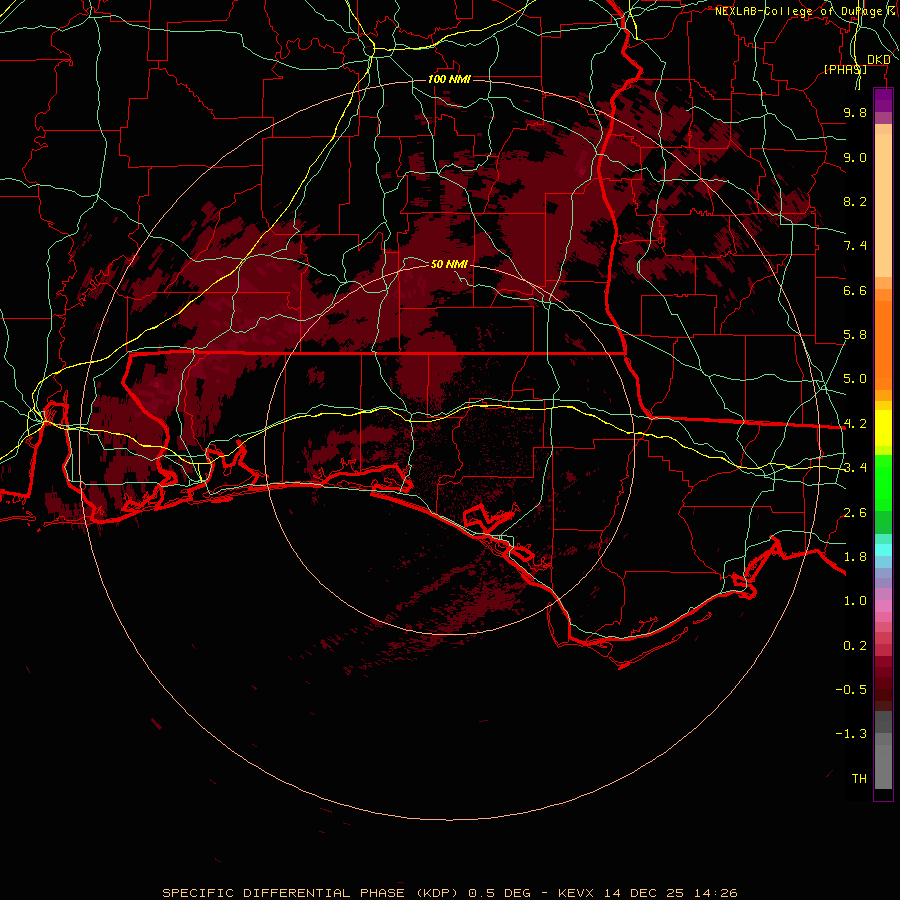Click the 1.0 scale value
900x900 pixels.
(x=855, y=601)
